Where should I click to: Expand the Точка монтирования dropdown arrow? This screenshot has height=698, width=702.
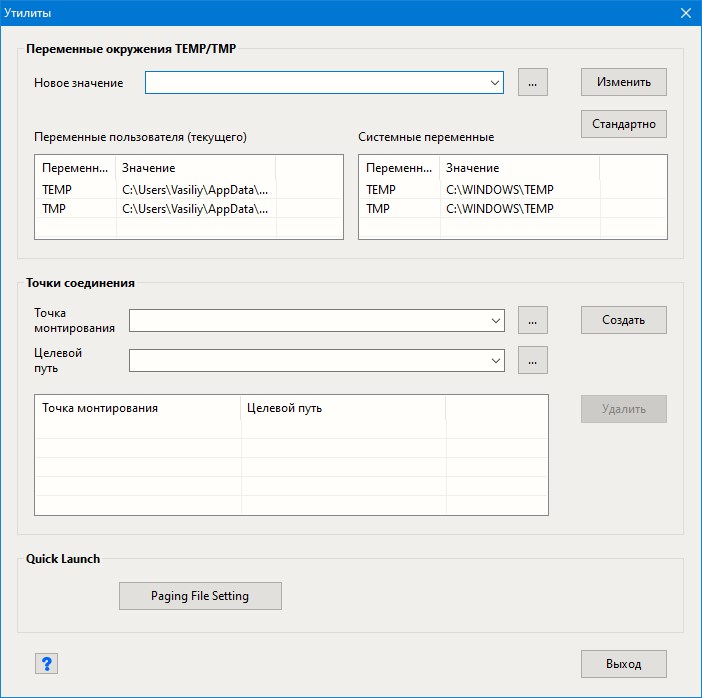coord(496,321)
